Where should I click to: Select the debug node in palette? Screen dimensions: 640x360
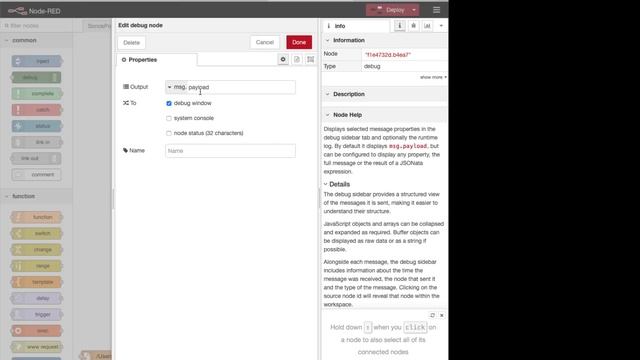tap(36, 77)
